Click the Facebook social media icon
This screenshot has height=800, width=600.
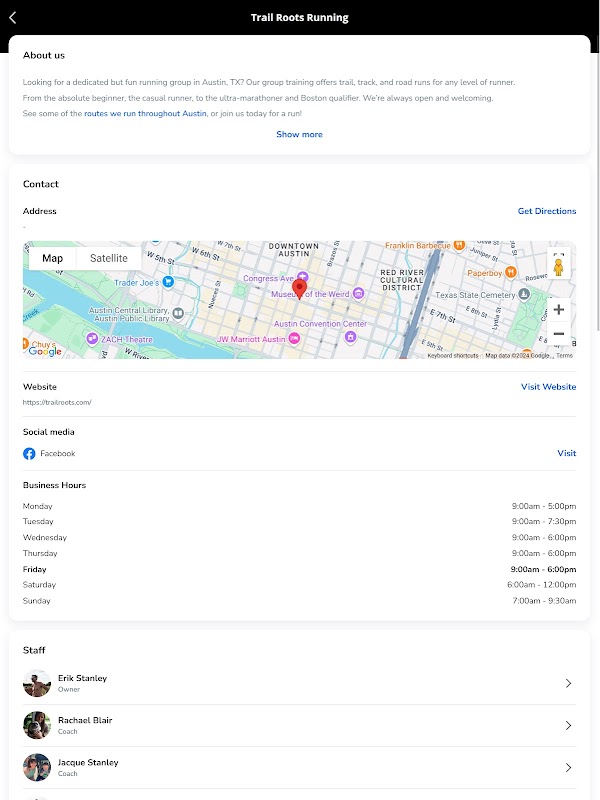tap(29, 453)
